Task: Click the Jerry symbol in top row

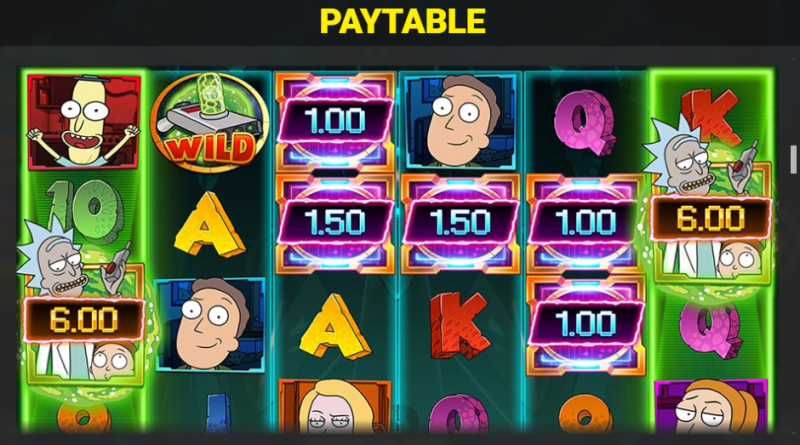Action: click(460, 121)
